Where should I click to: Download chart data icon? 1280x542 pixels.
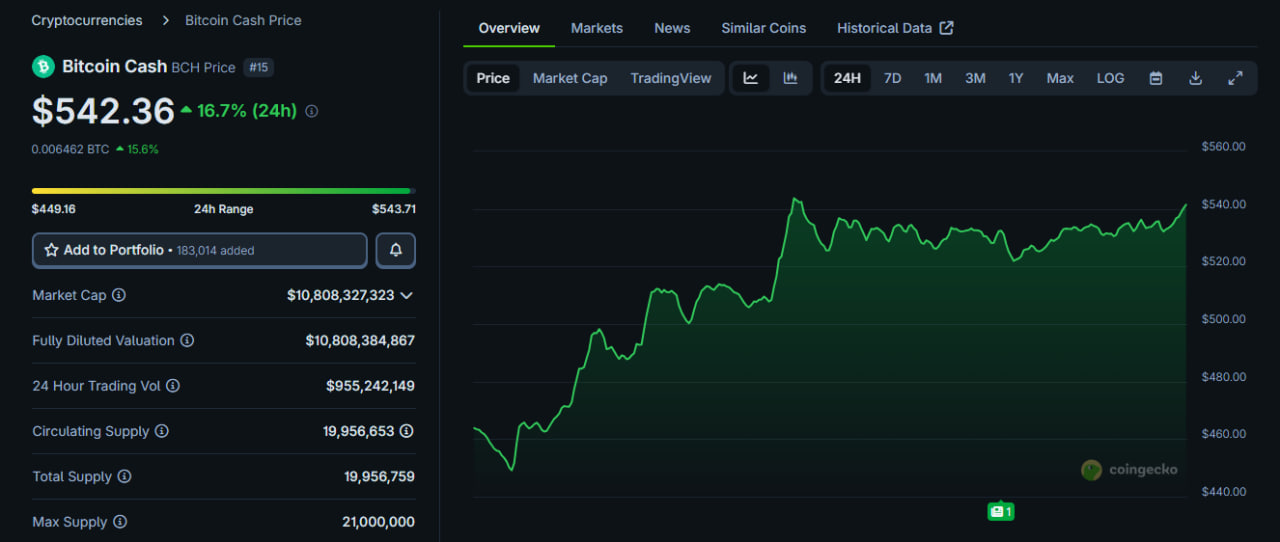1195,78
